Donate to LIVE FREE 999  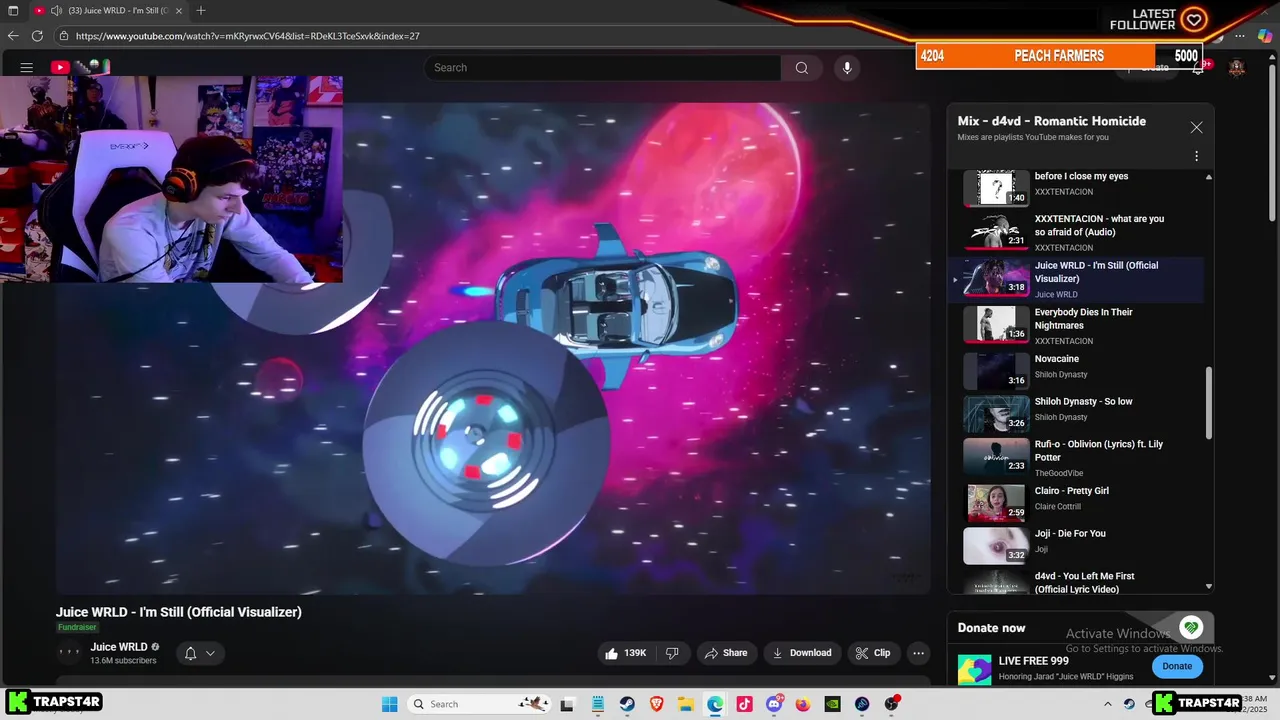(1177, 666)
